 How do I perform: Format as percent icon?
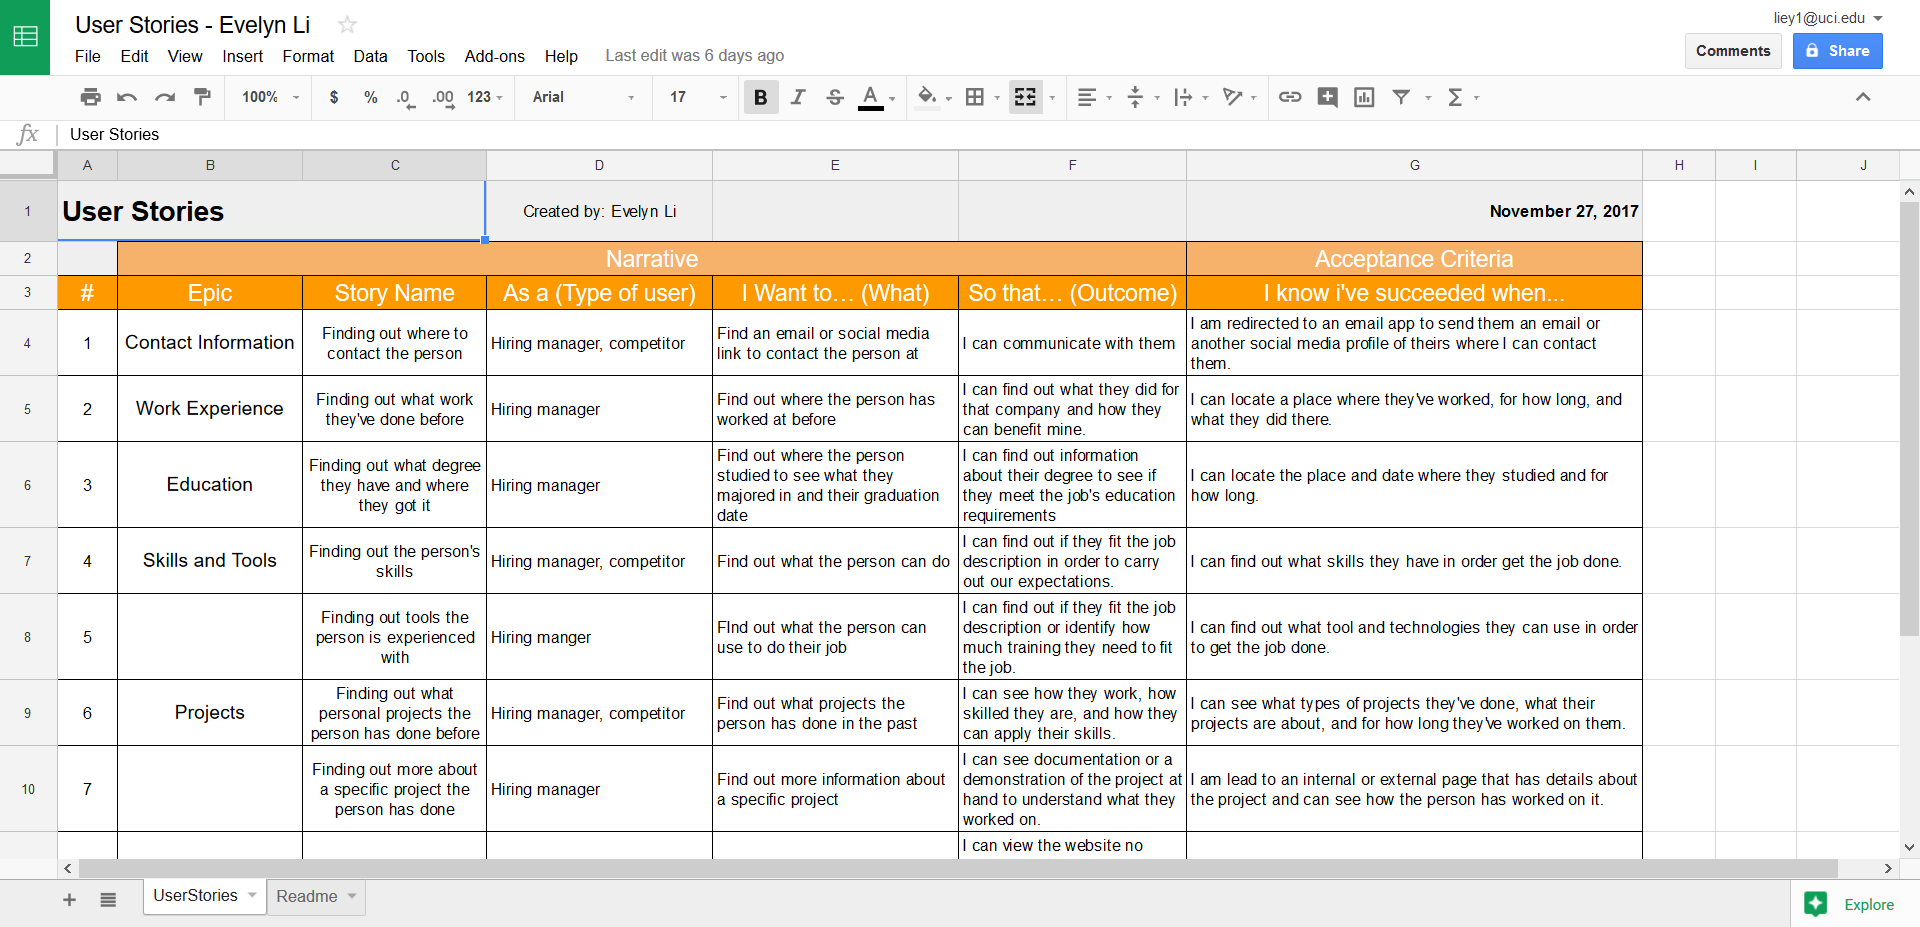(x=371, y=97)
